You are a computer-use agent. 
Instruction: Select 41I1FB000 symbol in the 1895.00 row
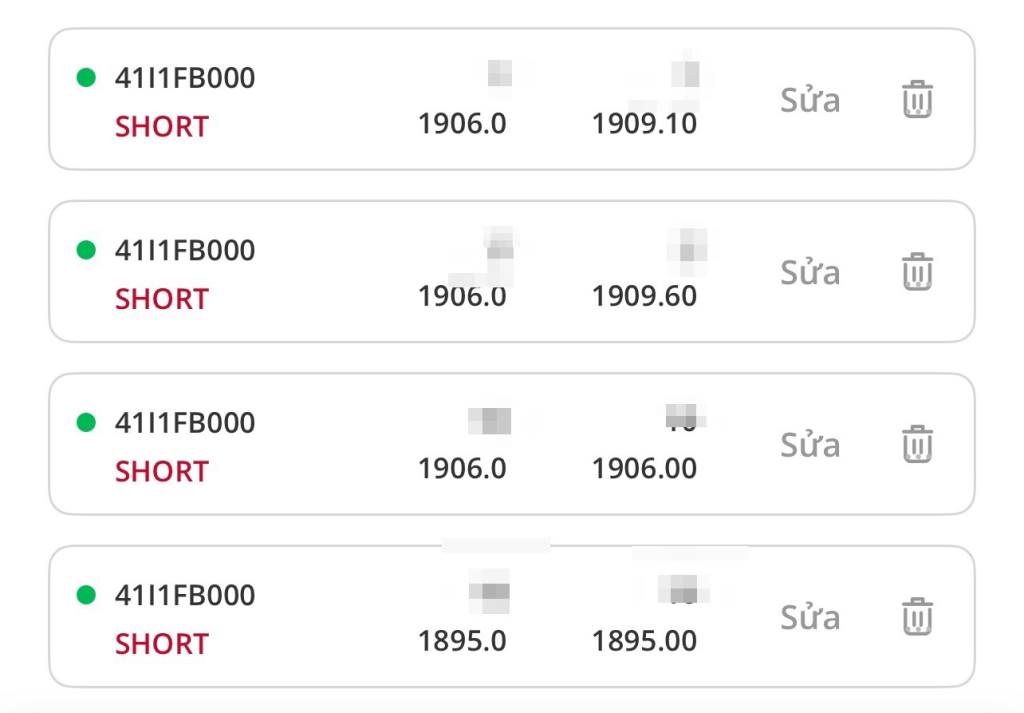tap(185, 595)
